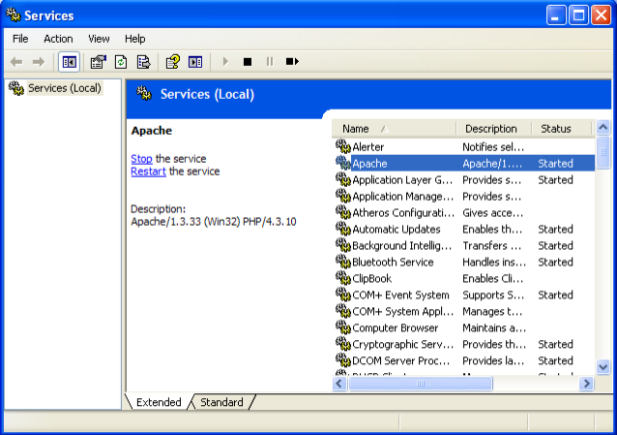Select Services (Local) in the console tree
This screenshot has width=617, height=435.
point(64,88)
